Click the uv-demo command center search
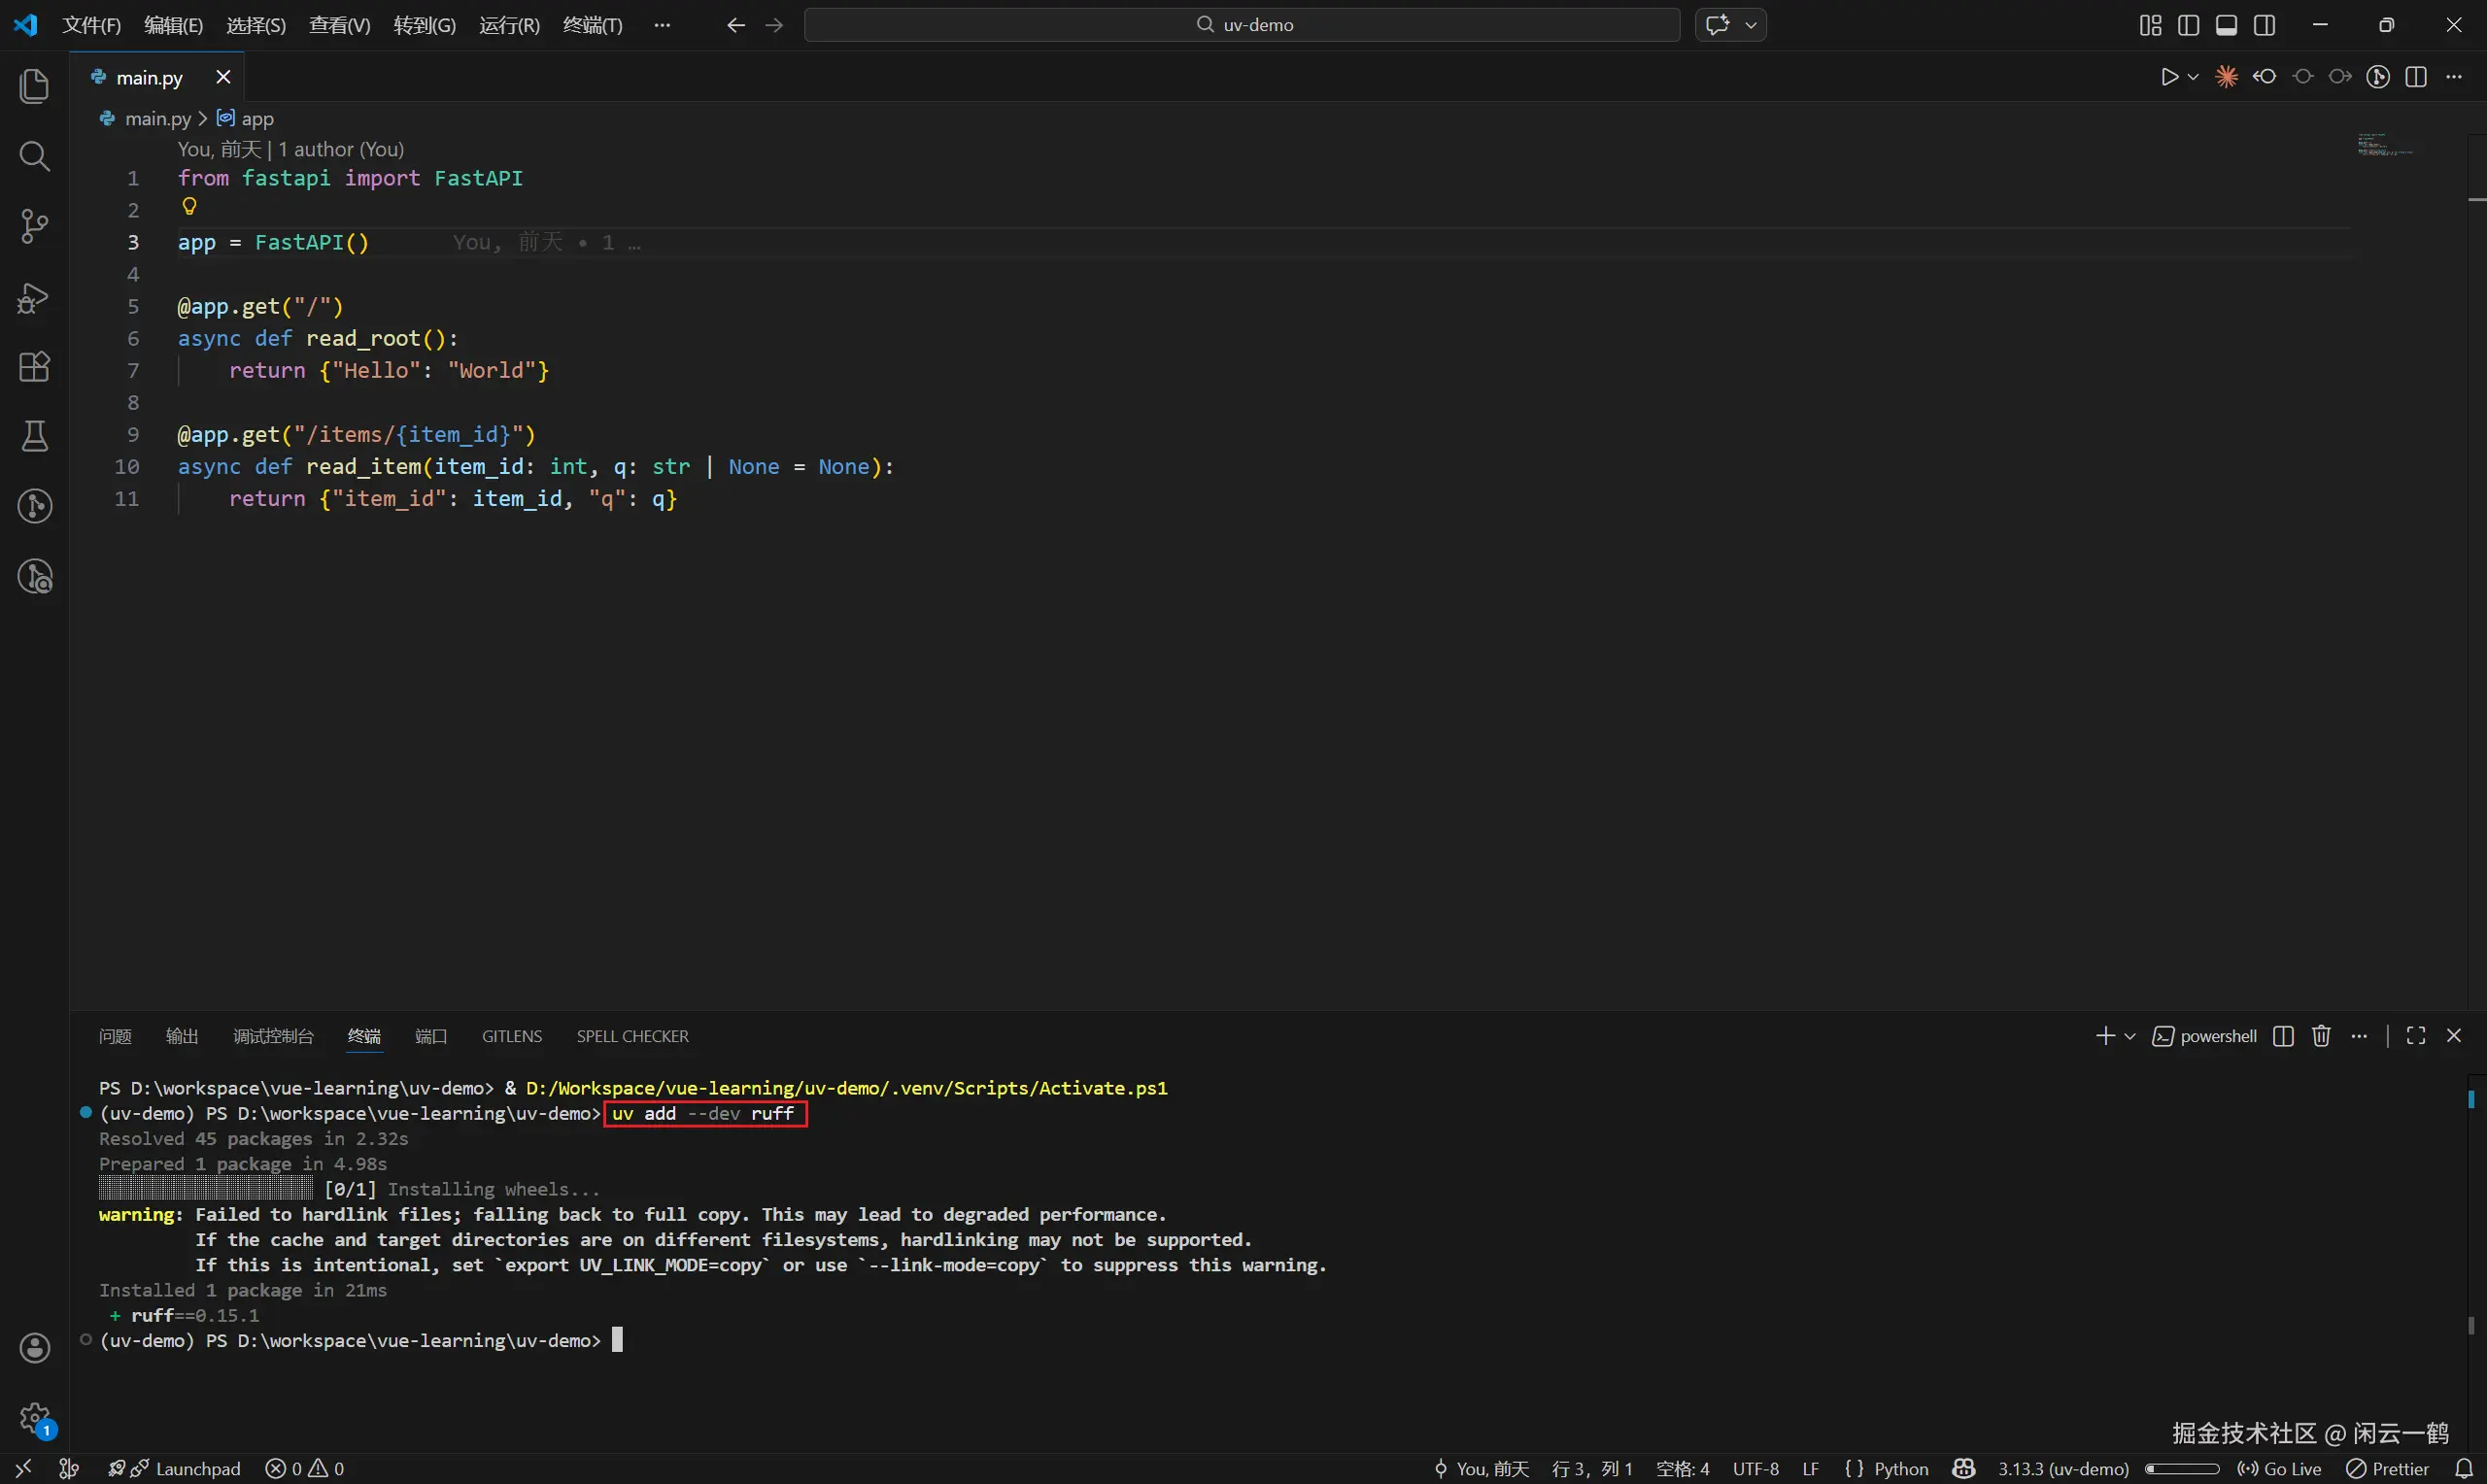Viewport: 2487px width, 1484px height. 1242,25
